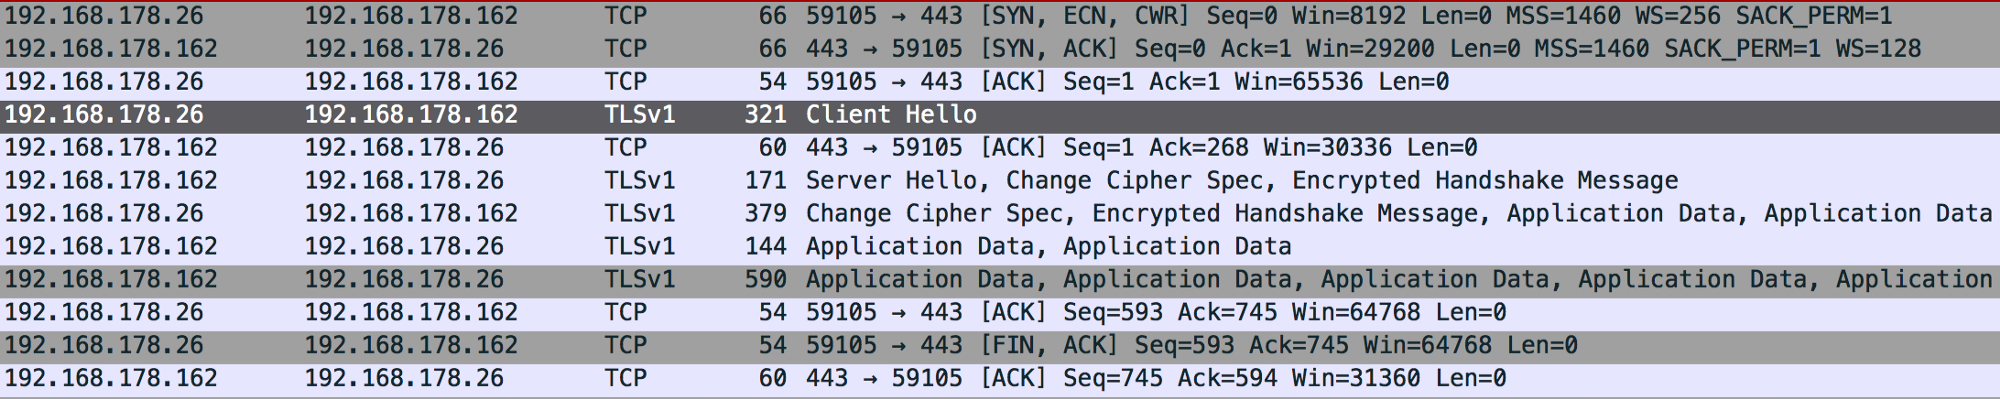Select the 144-byte Application Data packet

(1000, 247)
